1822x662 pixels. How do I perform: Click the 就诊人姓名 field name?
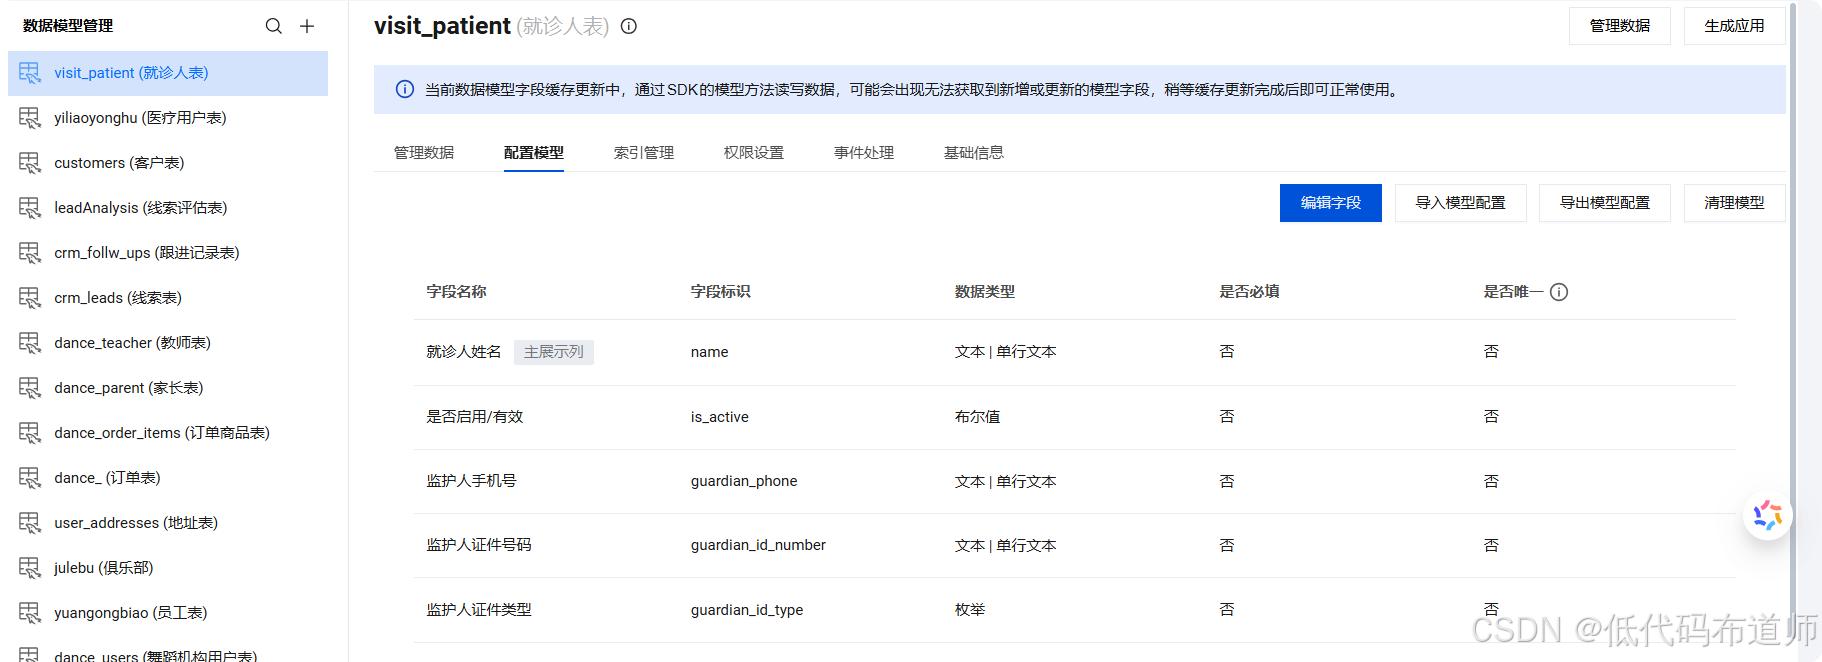pos(464,352)
